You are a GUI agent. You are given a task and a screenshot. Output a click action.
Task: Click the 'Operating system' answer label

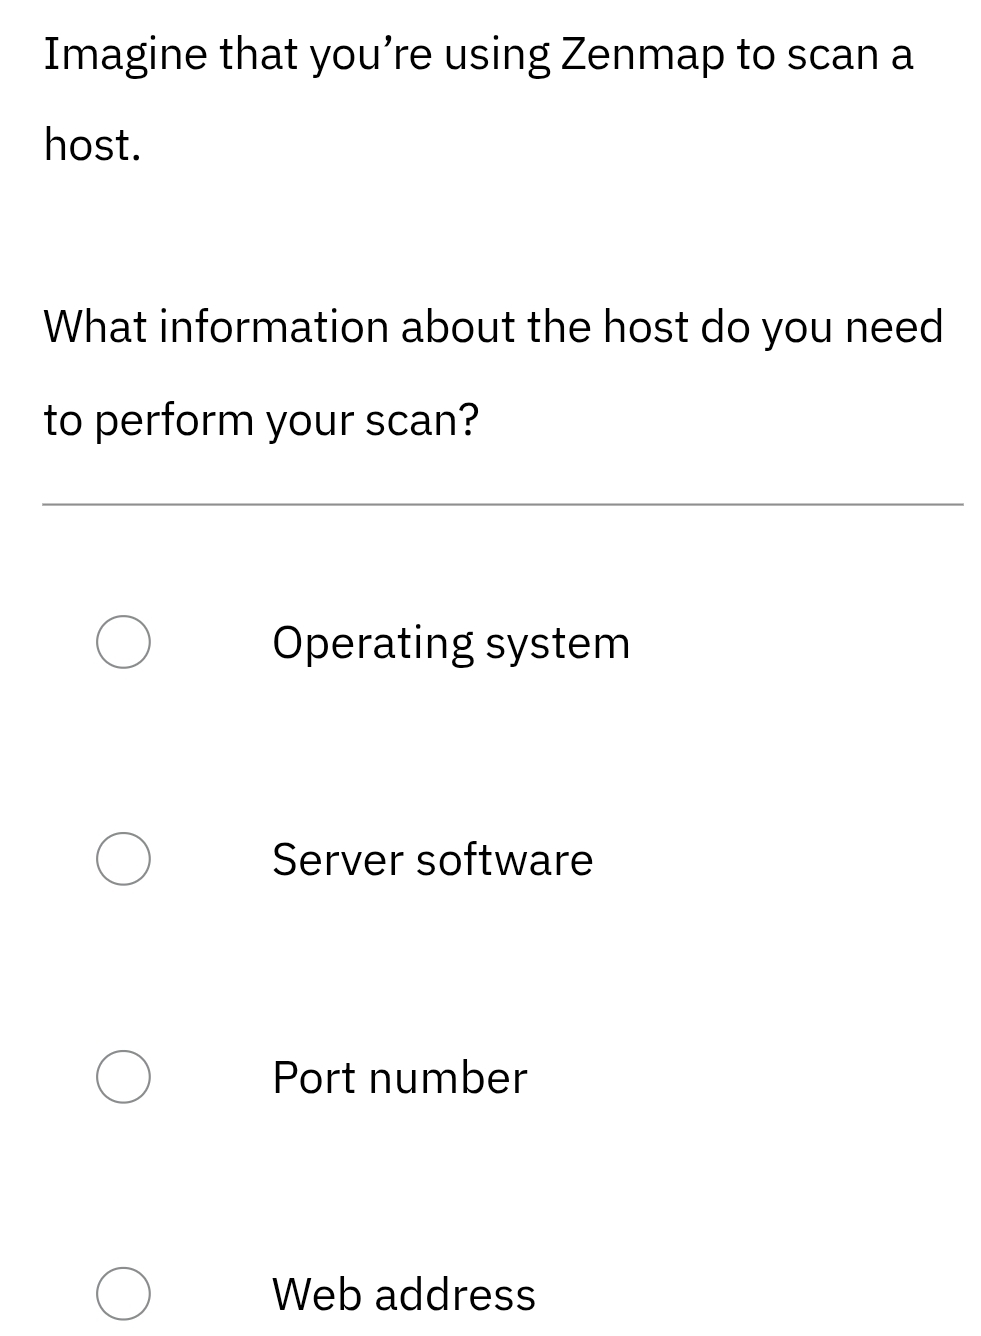tap(451, 642)
